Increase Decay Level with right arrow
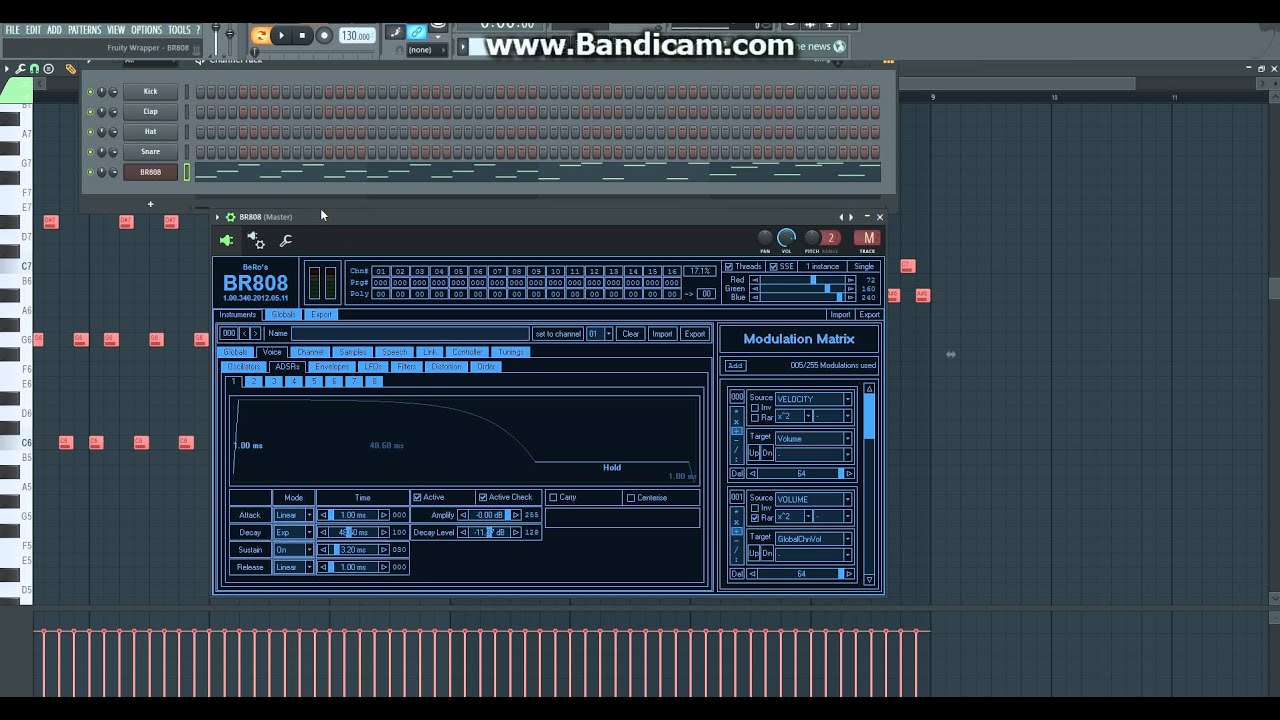The height and width of the screenshot is (720, 1280). pos(515,532)
